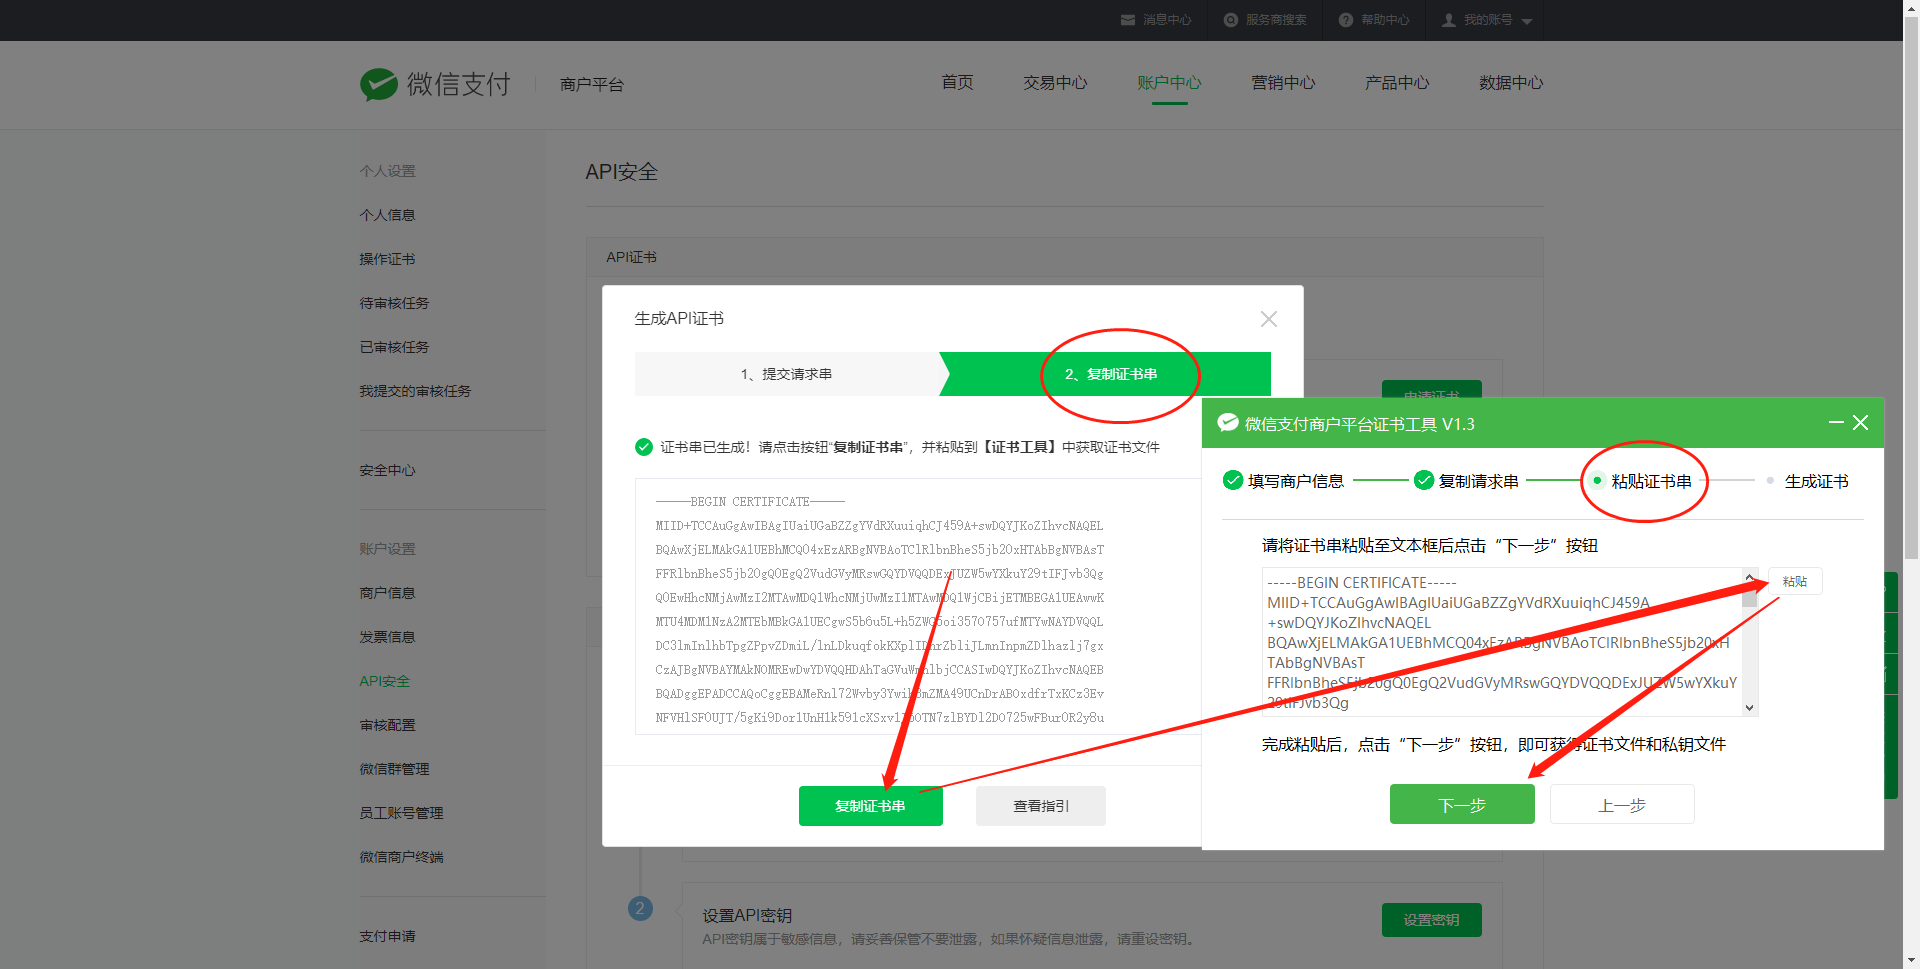Screen dimensions: 1920x969
Task: Minimize the 证书工具 window
Action: pyautogui.click(x=1836, y=423)
